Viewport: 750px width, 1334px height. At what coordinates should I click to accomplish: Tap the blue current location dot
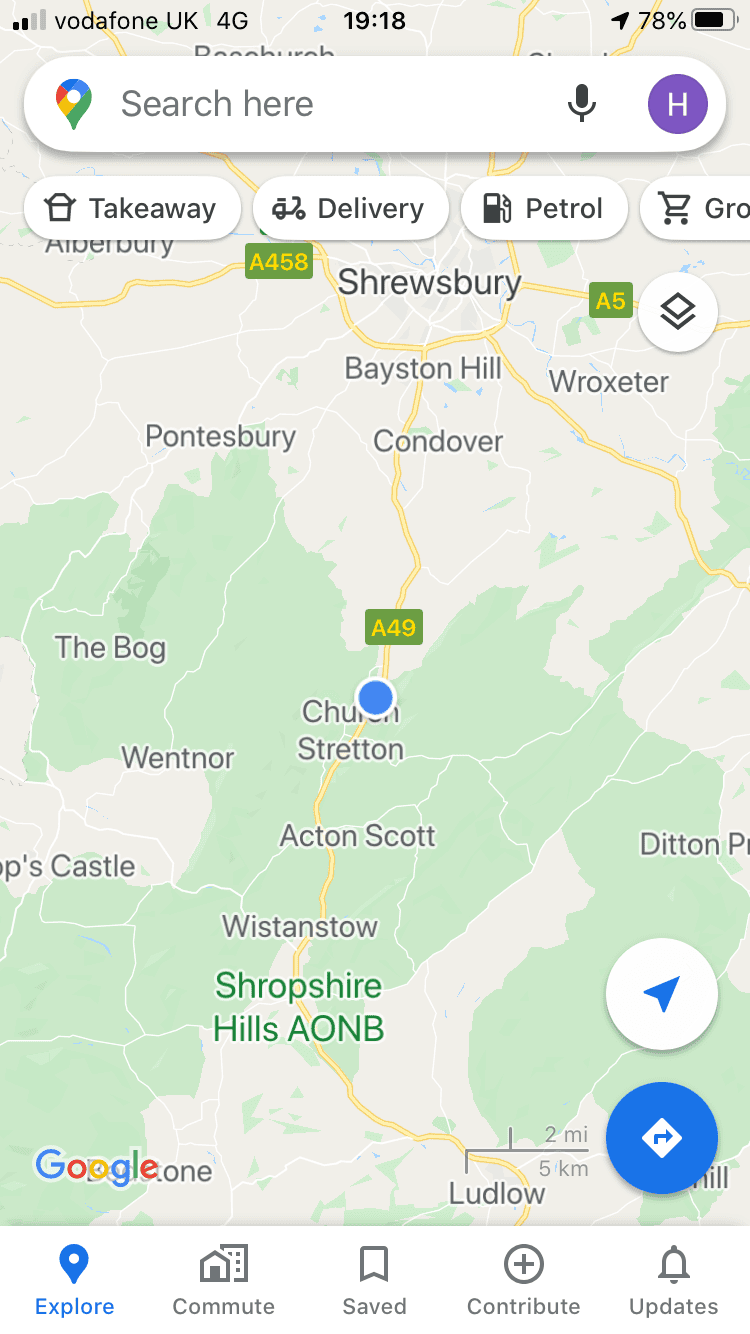(x=376, y=696)
